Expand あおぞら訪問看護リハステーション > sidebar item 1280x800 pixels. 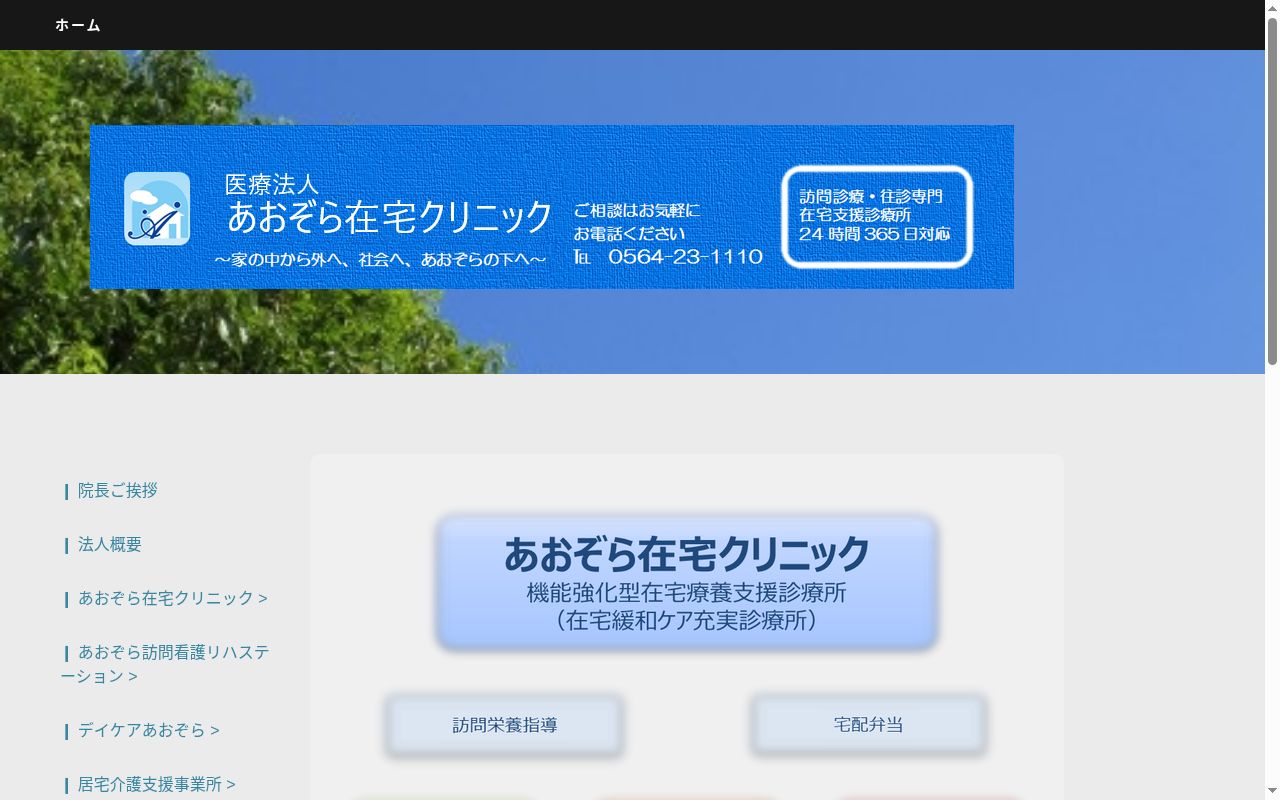tap(165, 664)
